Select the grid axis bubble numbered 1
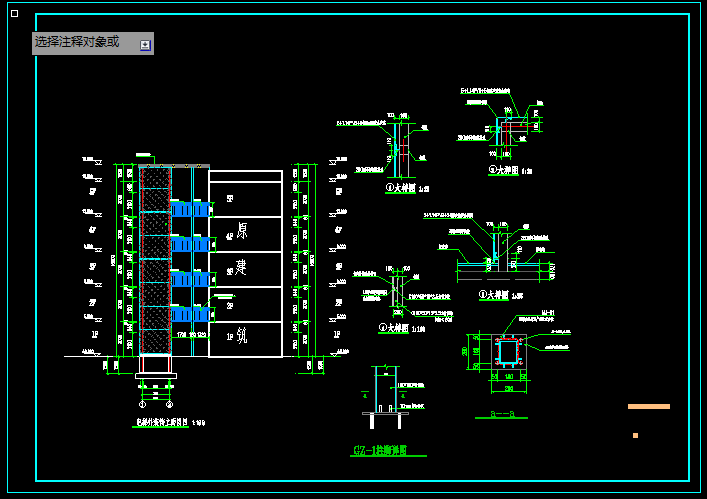This screenshot has height=499, width=707. 142,404
